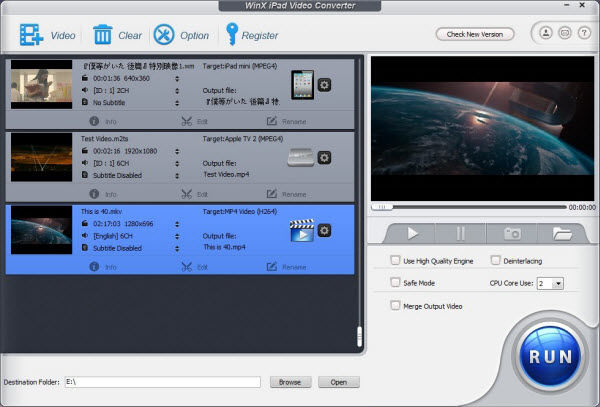Click output file name 'This is 40.mp4'

coord(224,247)
